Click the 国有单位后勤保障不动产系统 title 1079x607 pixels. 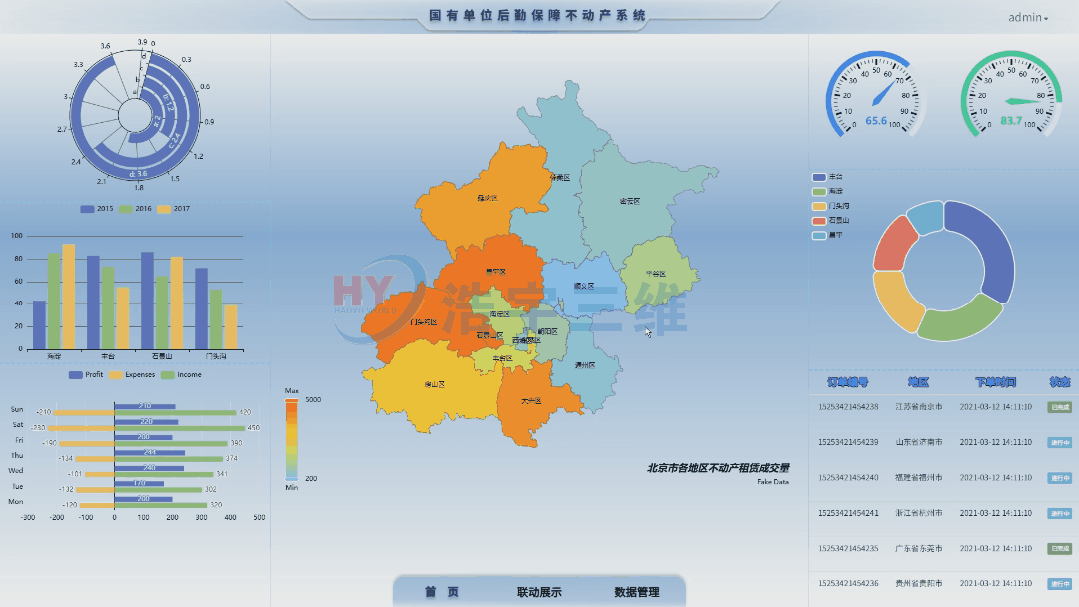point(537,15)
